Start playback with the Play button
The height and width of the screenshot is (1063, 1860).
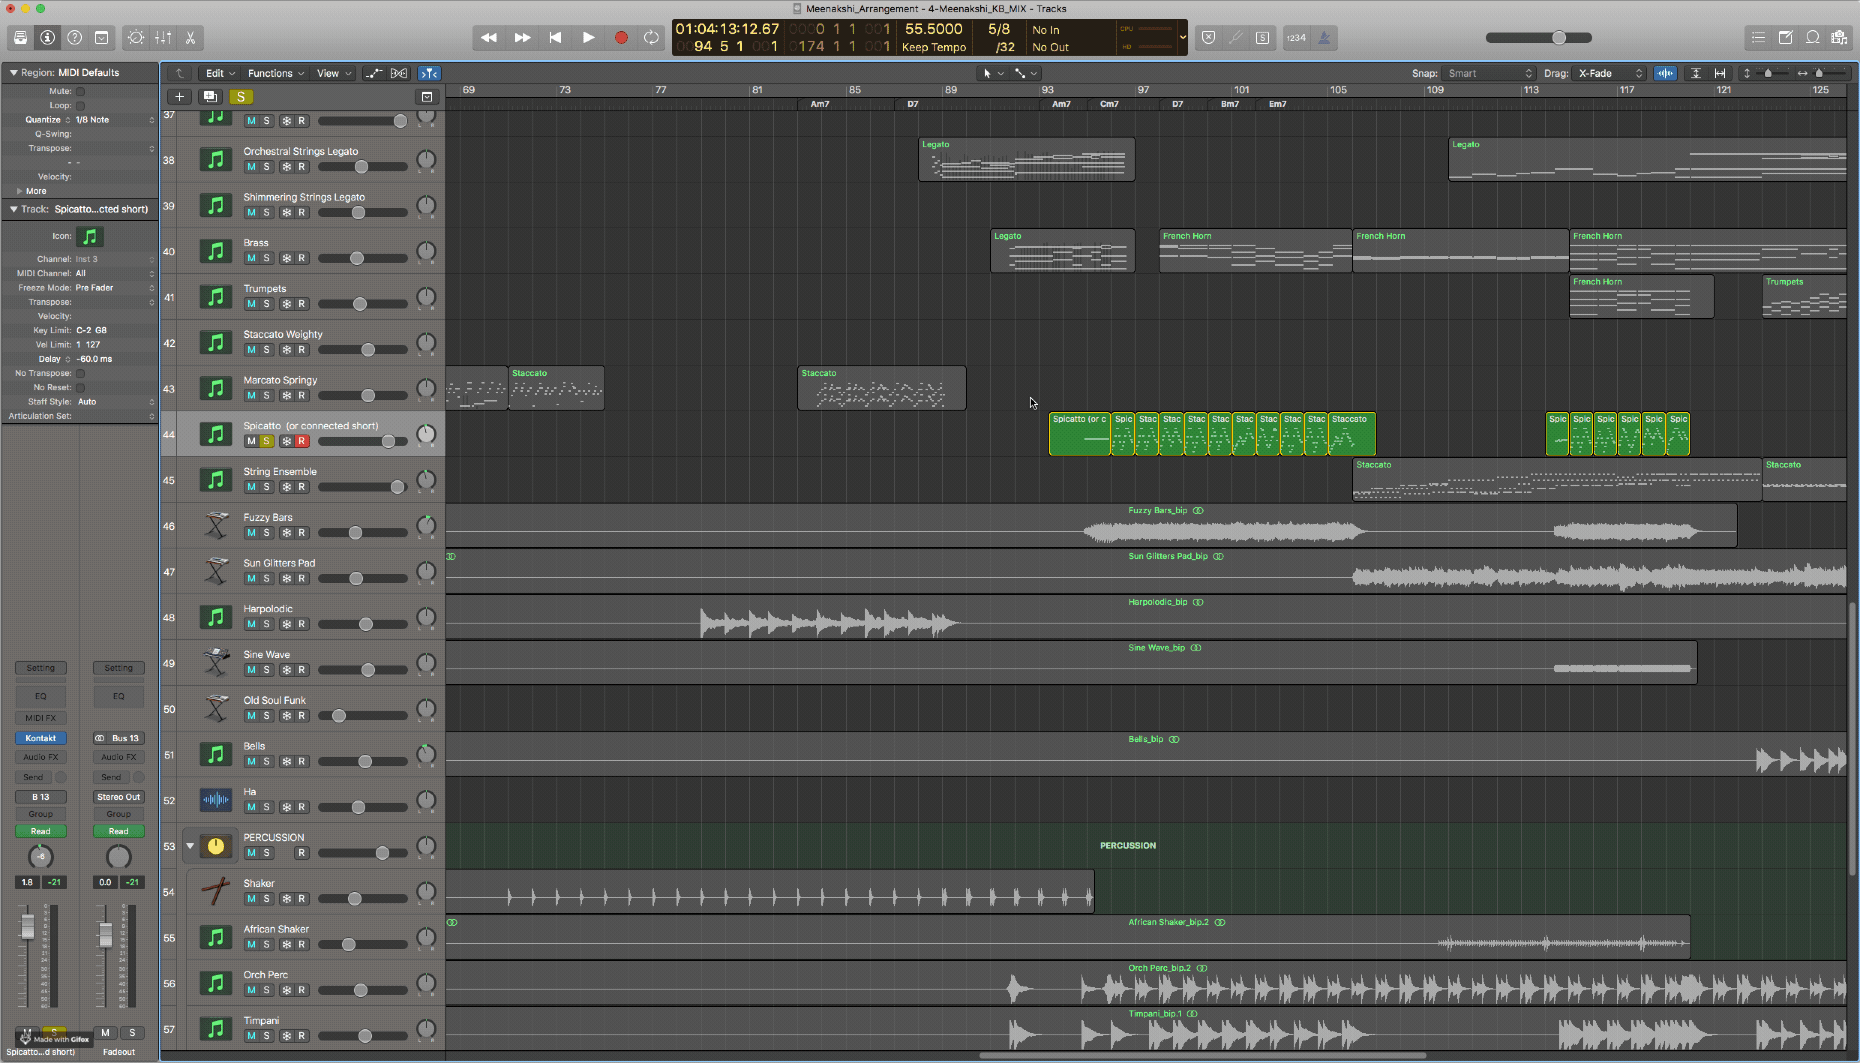[x=588, y=38]
